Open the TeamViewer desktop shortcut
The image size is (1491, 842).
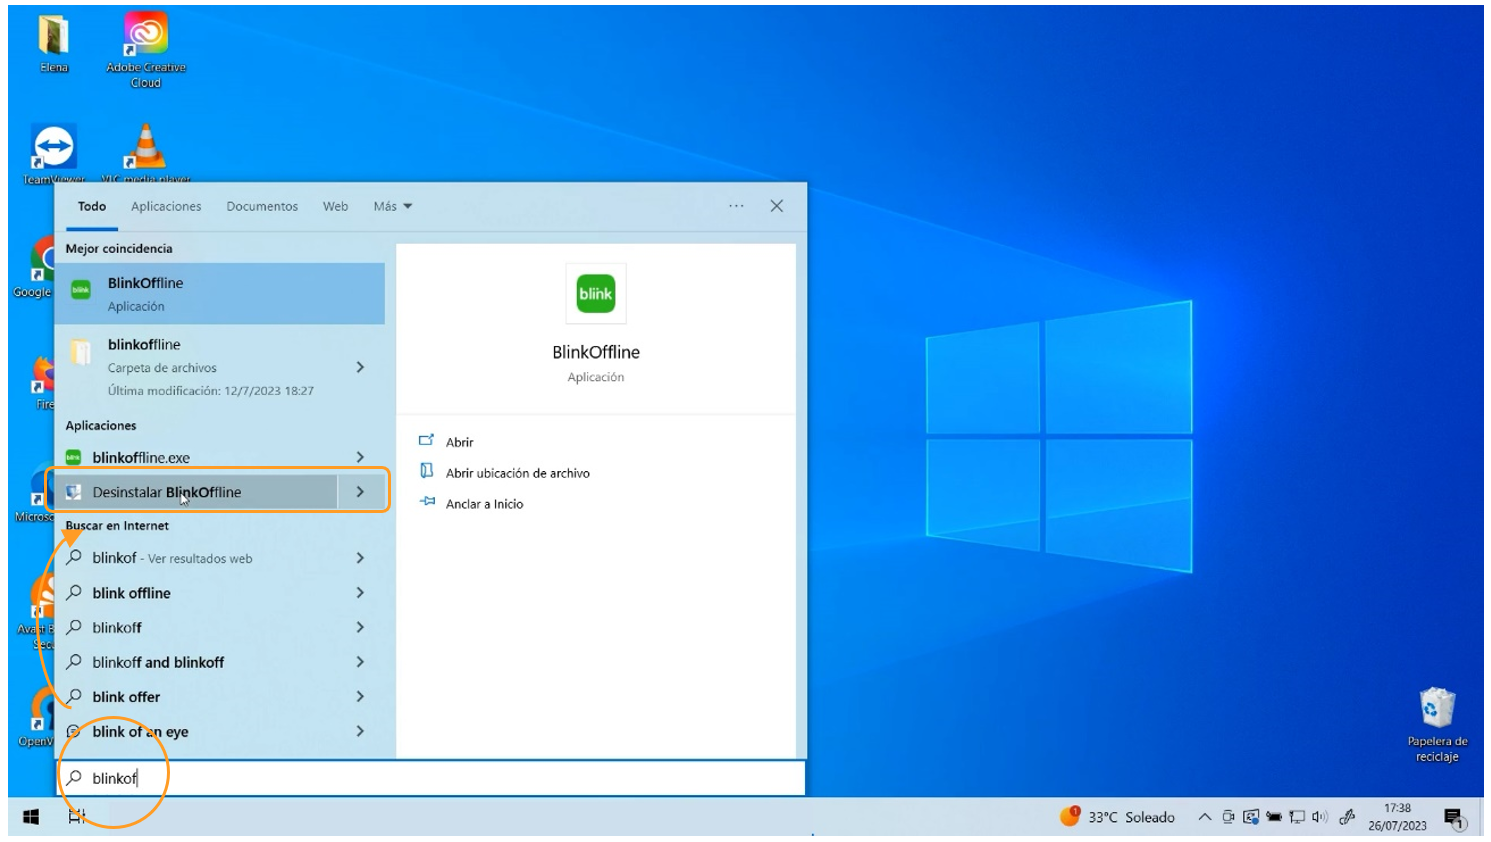(53, 147)
